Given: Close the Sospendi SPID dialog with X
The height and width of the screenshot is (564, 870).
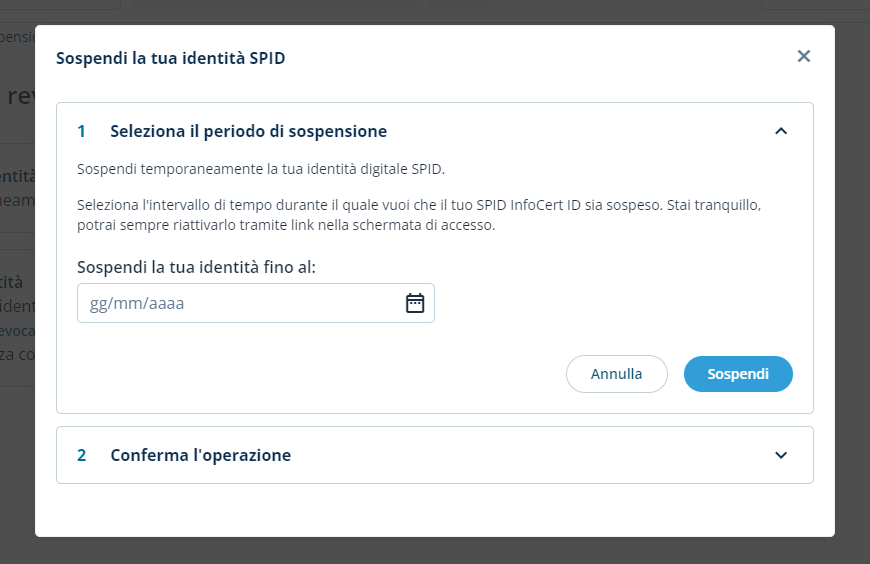Looking at the screenshot, I should [x=803, y=57].
